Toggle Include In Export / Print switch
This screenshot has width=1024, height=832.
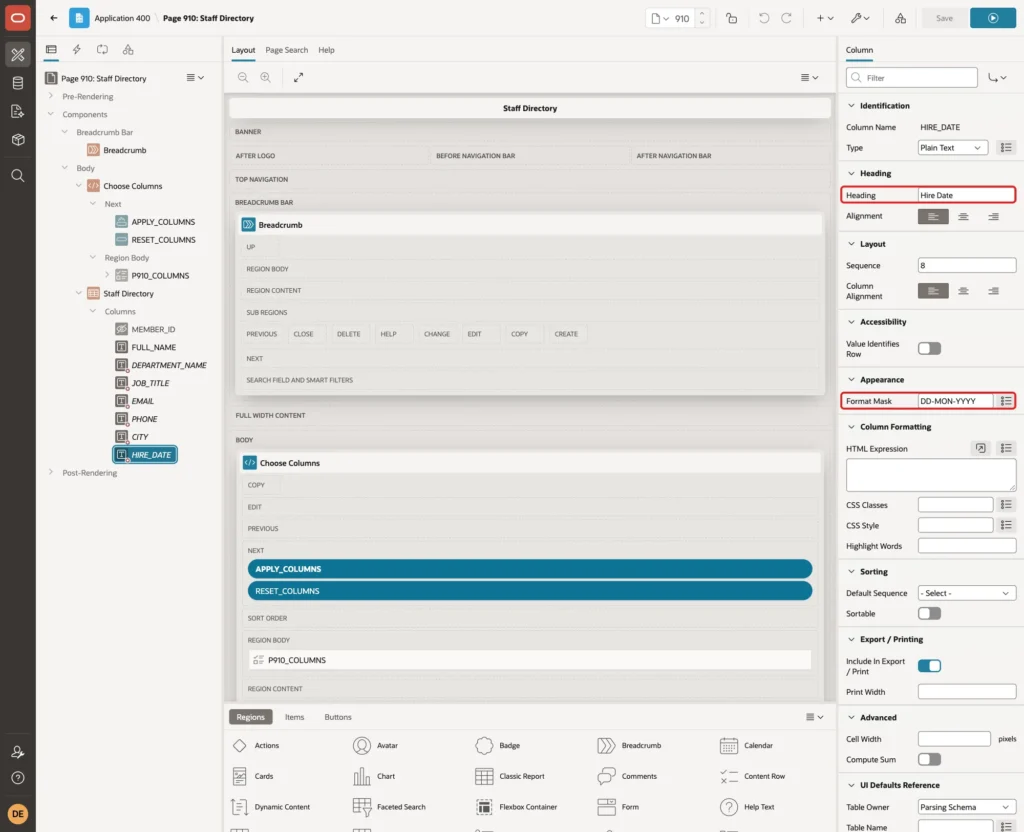(x=929, y=666)
